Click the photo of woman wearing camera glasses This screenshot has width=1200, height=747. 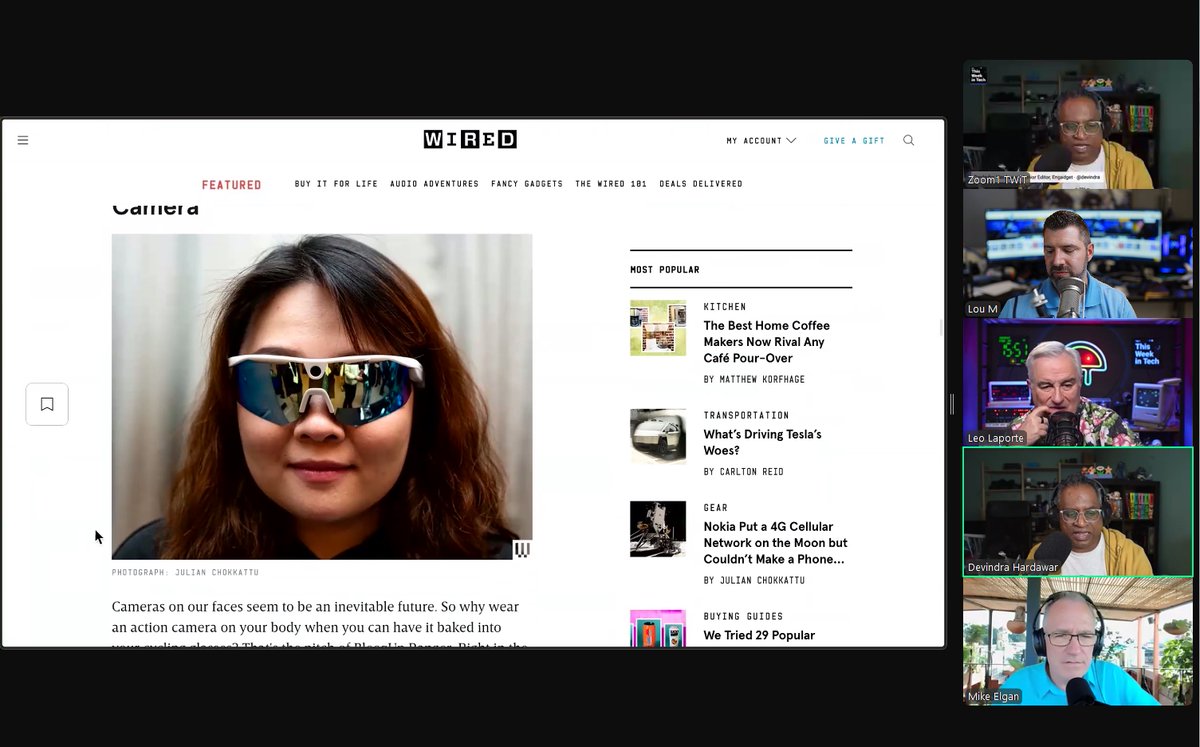[x=322, y=396]
